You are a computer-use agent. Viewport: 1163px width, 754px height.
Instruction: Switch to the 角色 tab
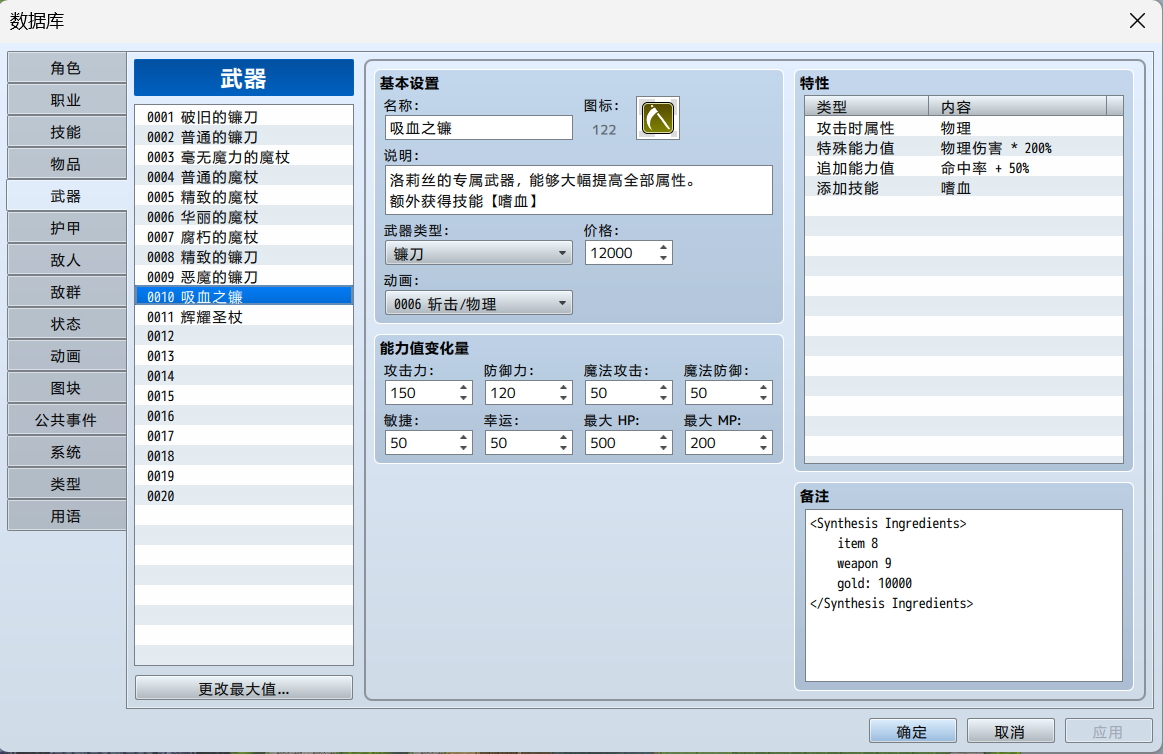click(x=66, y=68)
